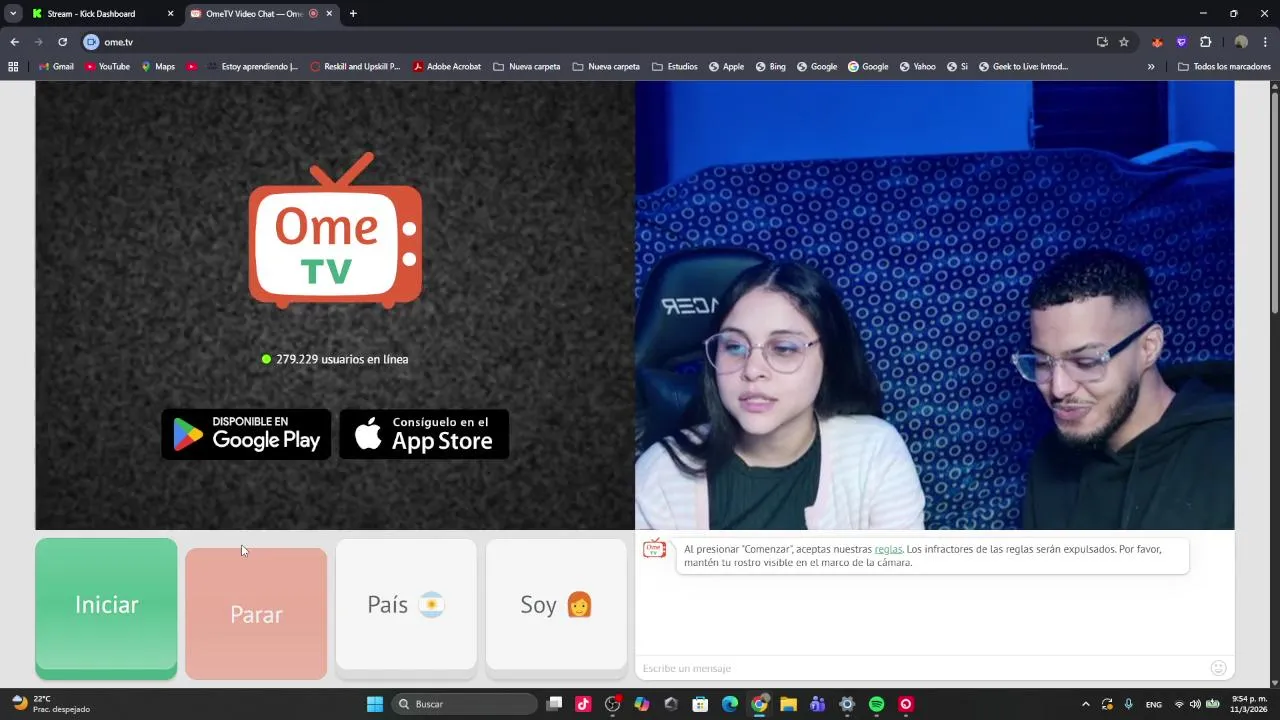The image size is (1280, 720).
Task: Open File Explorer from the taskbar
Action: (x=788, y=704)
